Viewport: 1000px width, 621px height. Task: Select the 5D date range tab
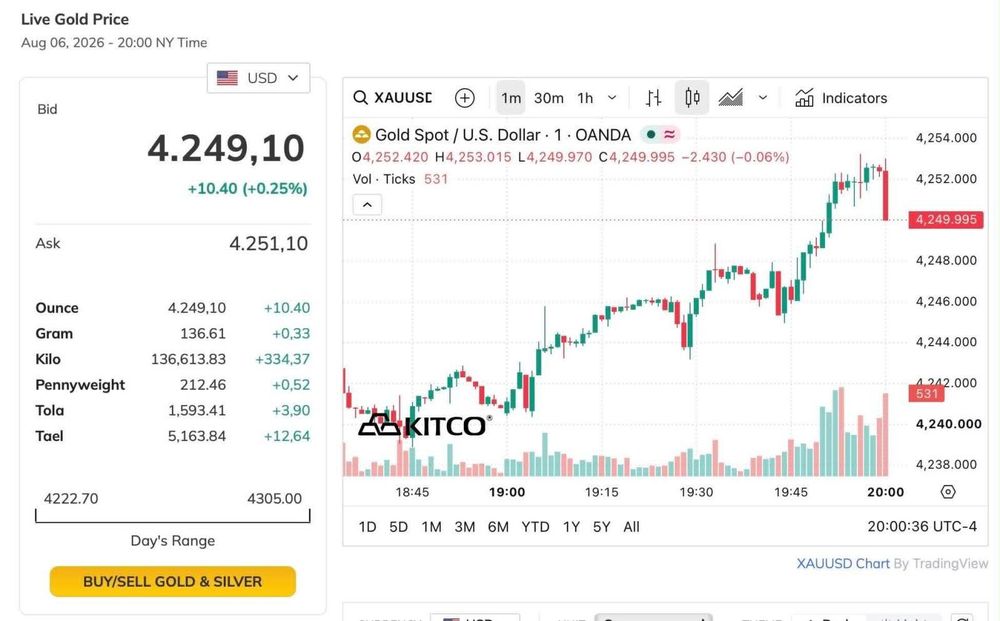click(399, 527)
